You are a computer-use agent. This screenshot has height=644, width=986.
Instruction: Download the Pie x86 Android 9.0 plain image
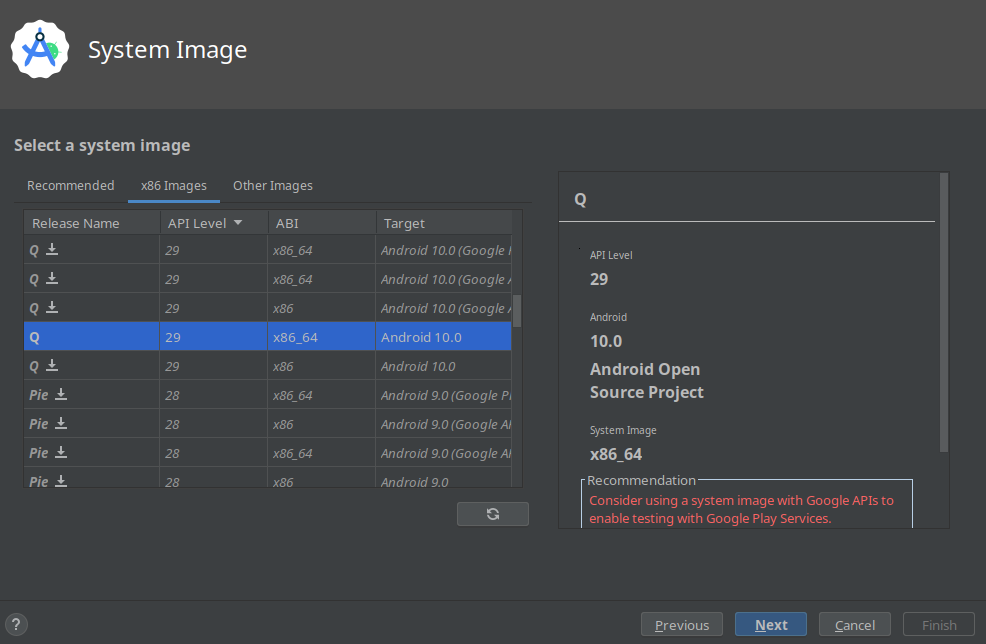tap(61, 482)
